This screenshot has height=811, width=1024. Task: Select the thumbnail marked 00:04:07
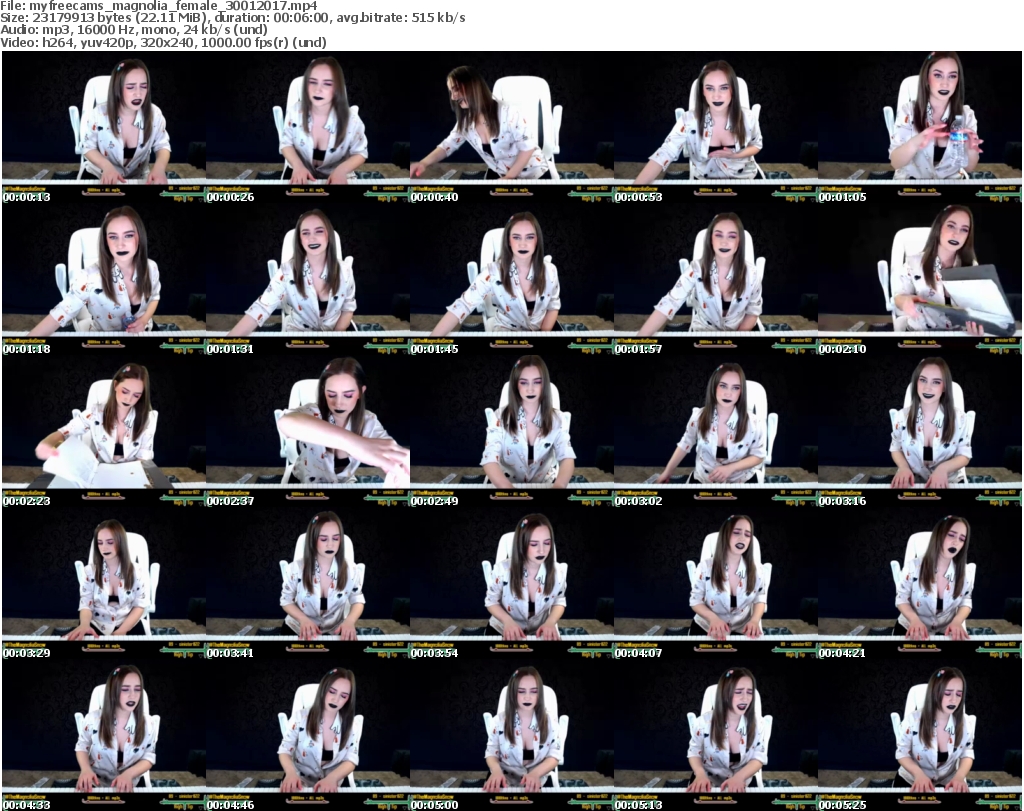716,584
